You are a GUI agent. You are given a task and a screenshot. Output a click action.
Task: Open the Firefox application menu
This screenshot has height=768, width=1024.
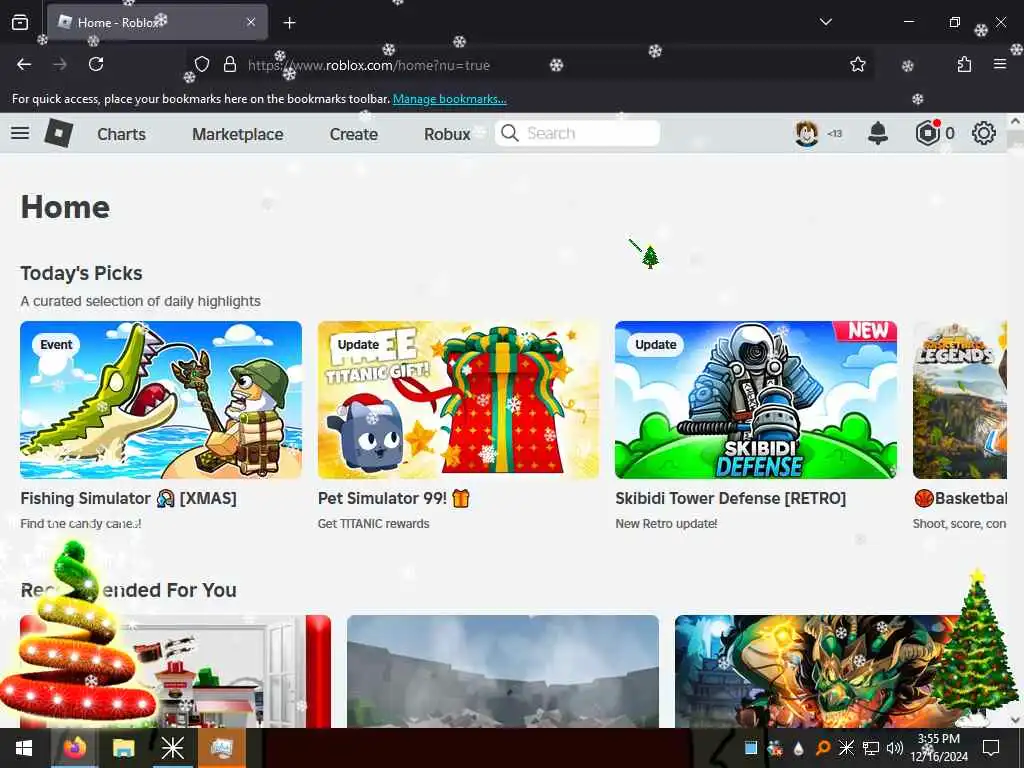pyautogui.click(x=1000, y=64)
